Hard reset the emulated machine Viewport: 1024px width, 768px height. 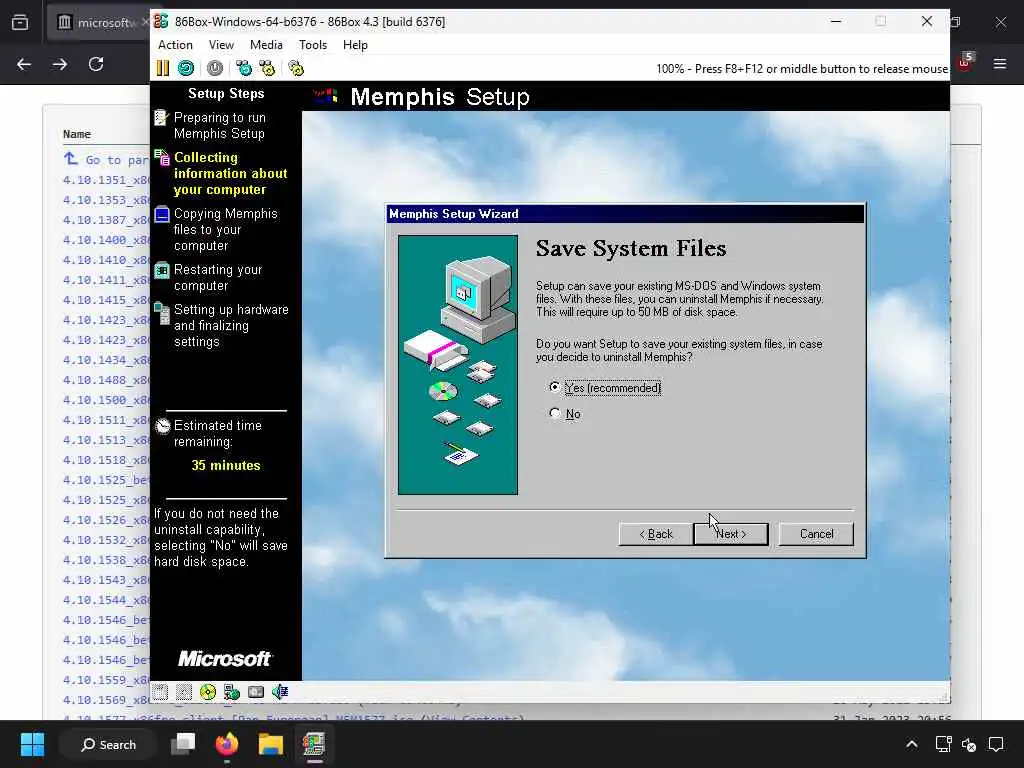(x=186, y=68)
